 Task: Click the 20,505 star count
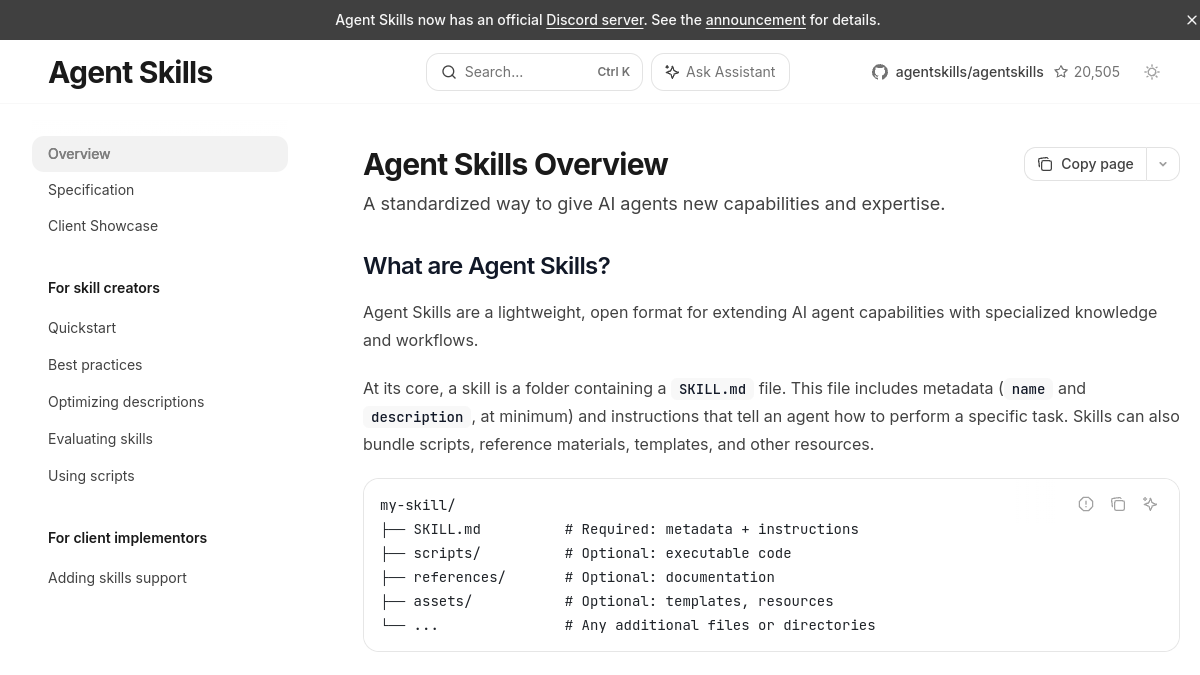coord(1097,72)
